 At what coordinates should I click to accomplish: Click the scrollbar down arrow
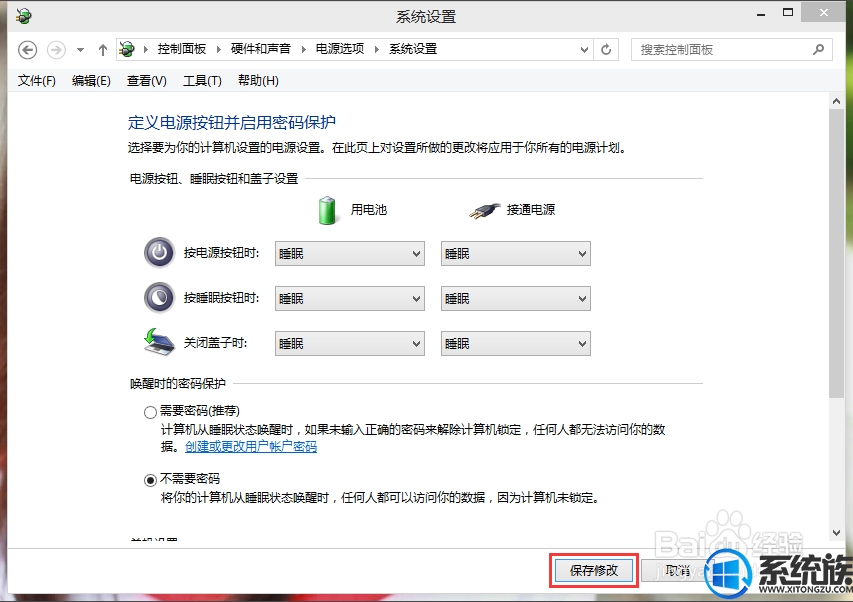pyautogui.click(x=836, y=533)
